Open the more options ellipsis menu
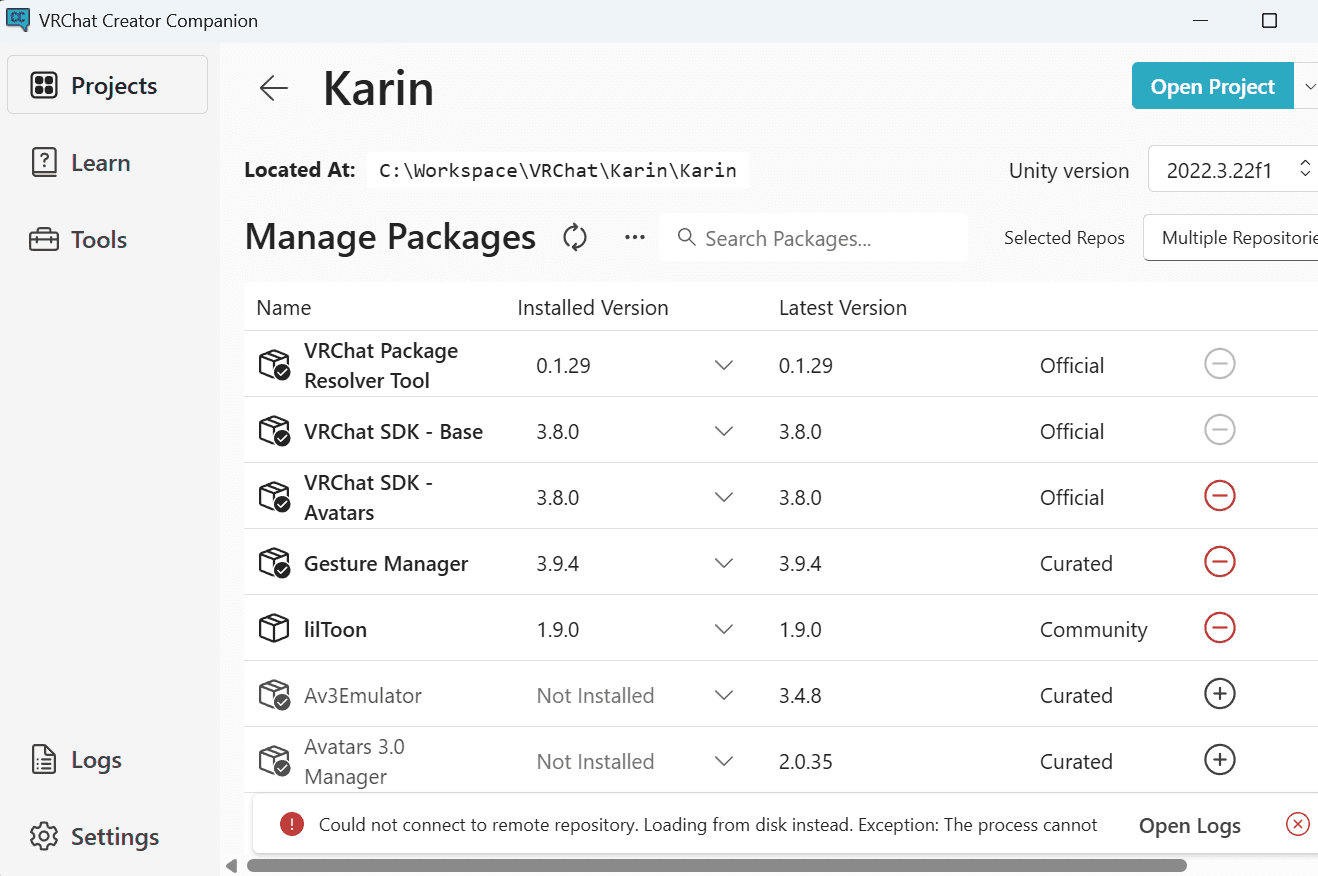Screen dimensions: 1318x876 [634, 238]
